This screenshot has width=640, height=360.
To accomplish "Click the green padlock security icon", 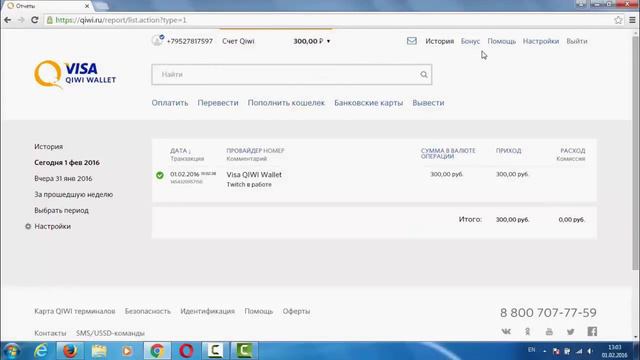I will pos(50,20).
